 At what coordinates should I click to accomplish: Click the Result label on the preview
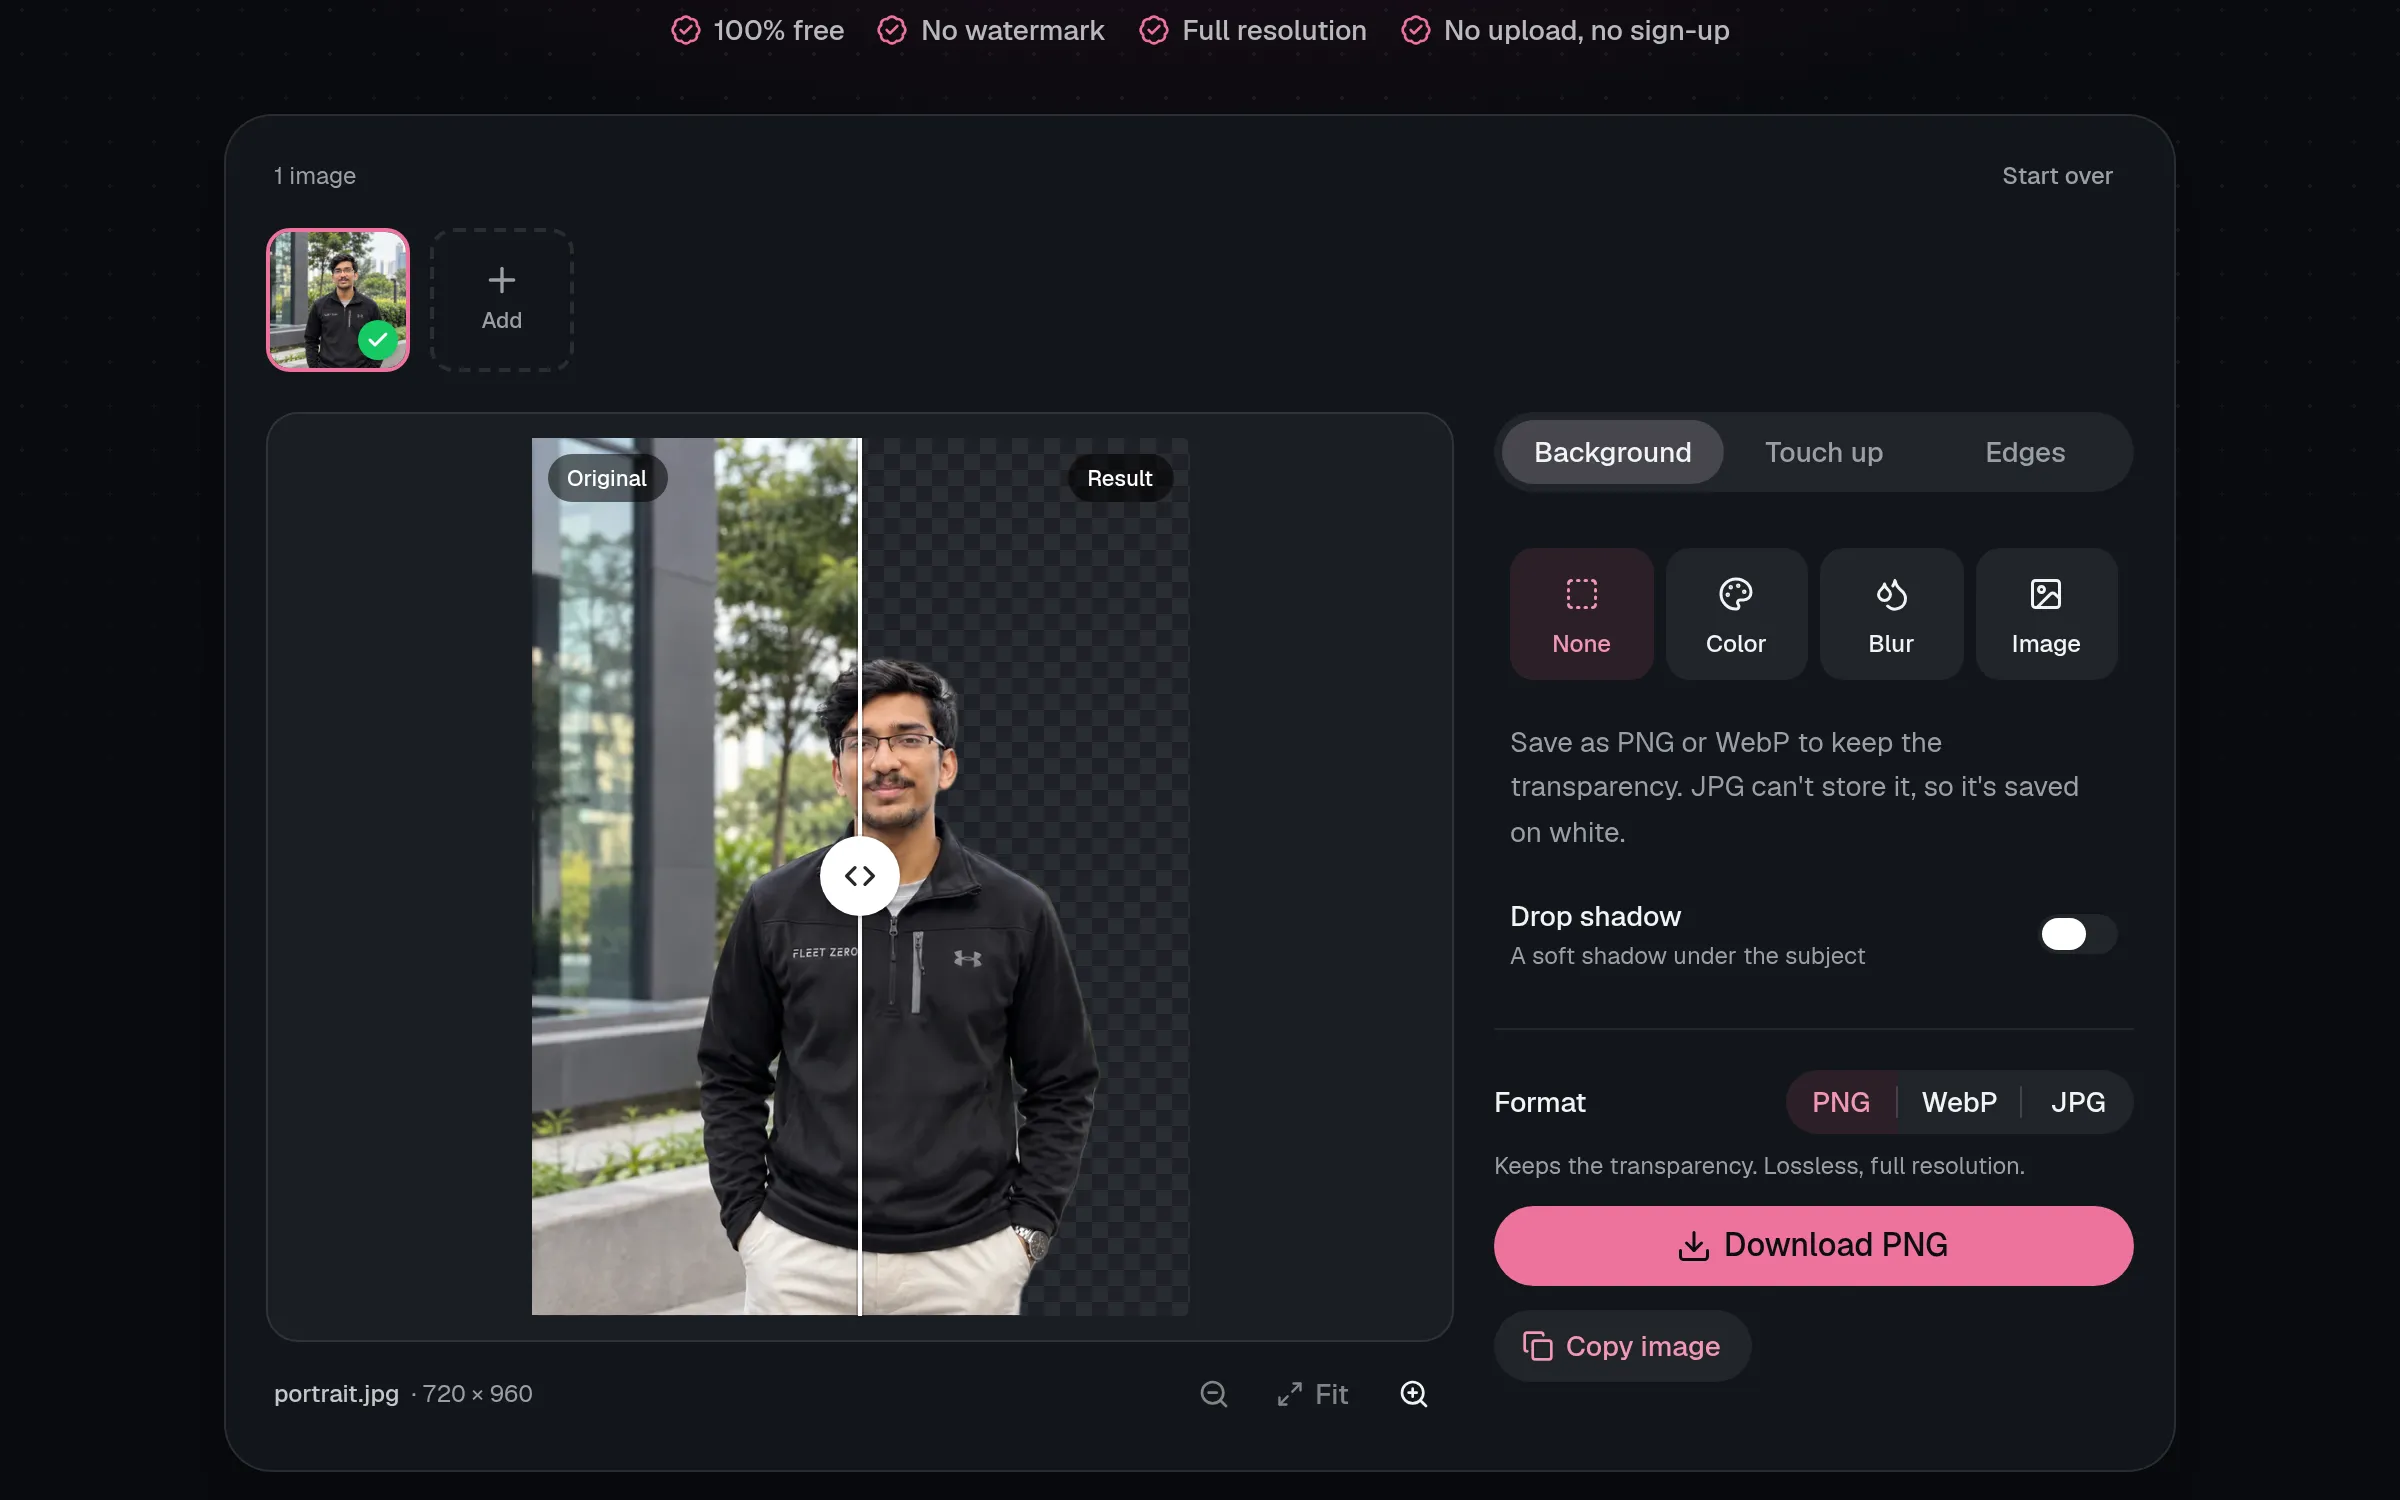1120,478
